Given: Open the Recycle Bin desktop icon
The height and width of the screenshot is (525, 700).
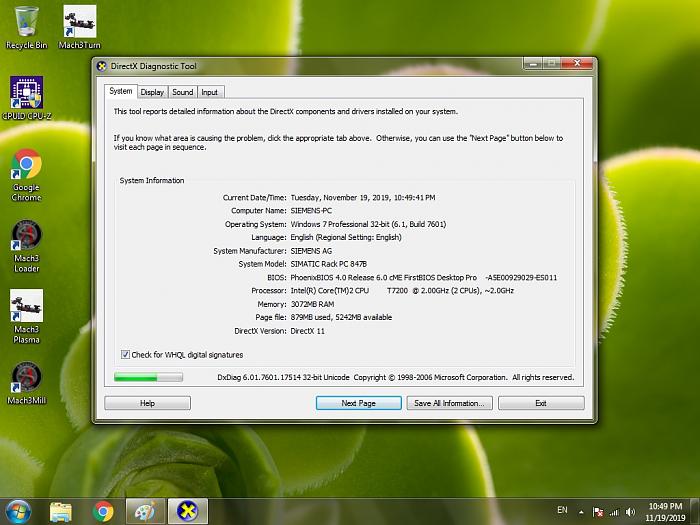Looking at the screenshot, I should click(x=26, y=27).
